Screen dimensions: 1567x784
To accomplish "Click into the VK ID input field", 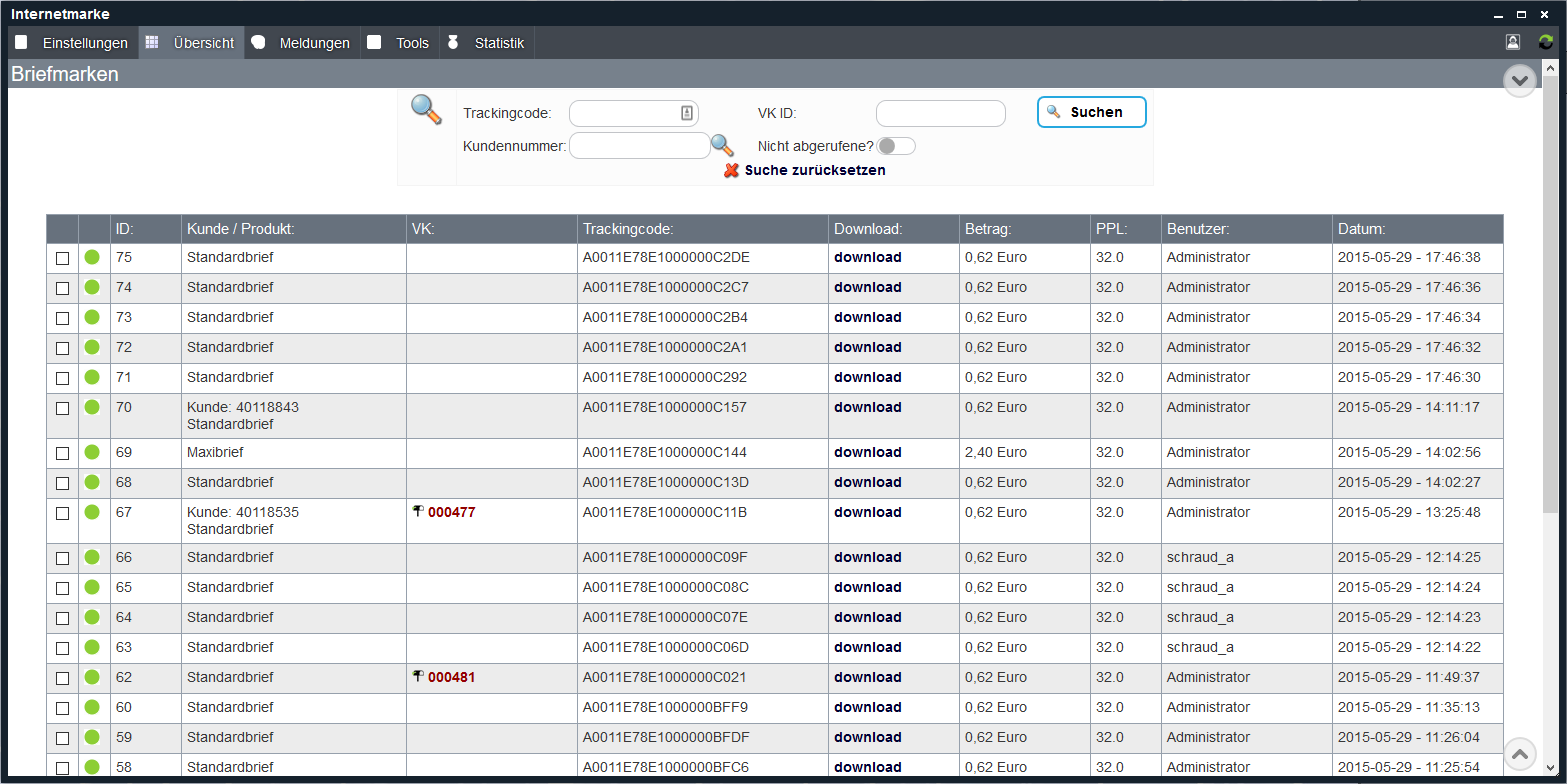I will coord(940,113).
